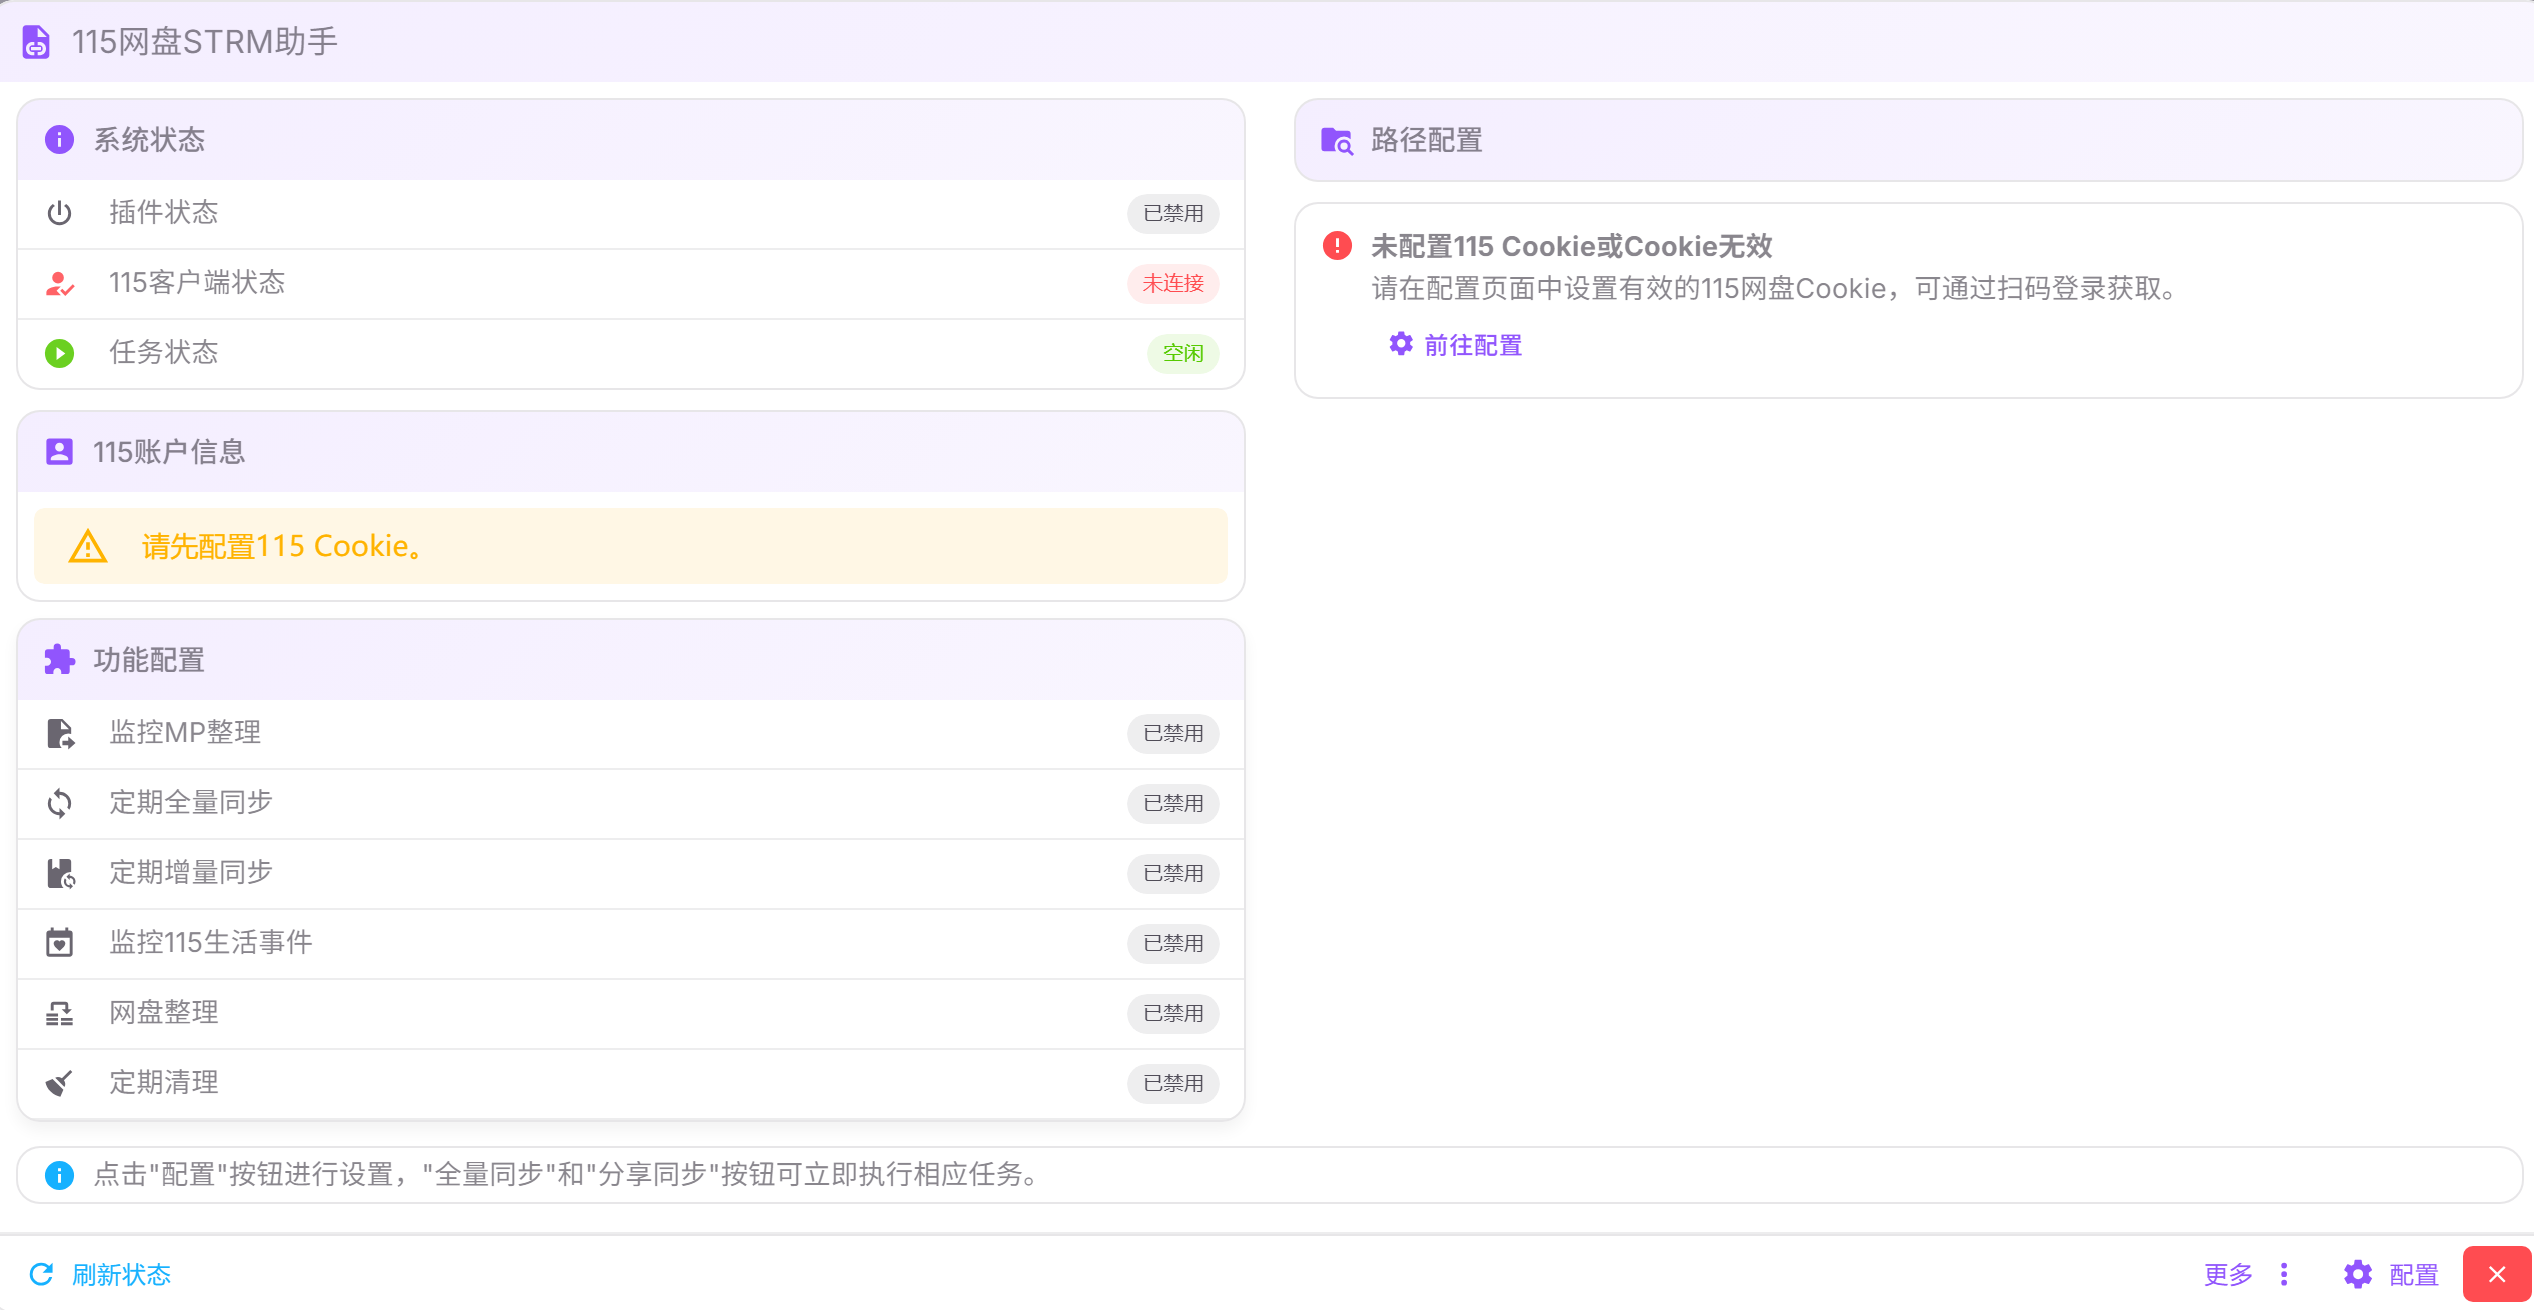Click the 已禁用 badge for 插件状态

[1173, 213]
